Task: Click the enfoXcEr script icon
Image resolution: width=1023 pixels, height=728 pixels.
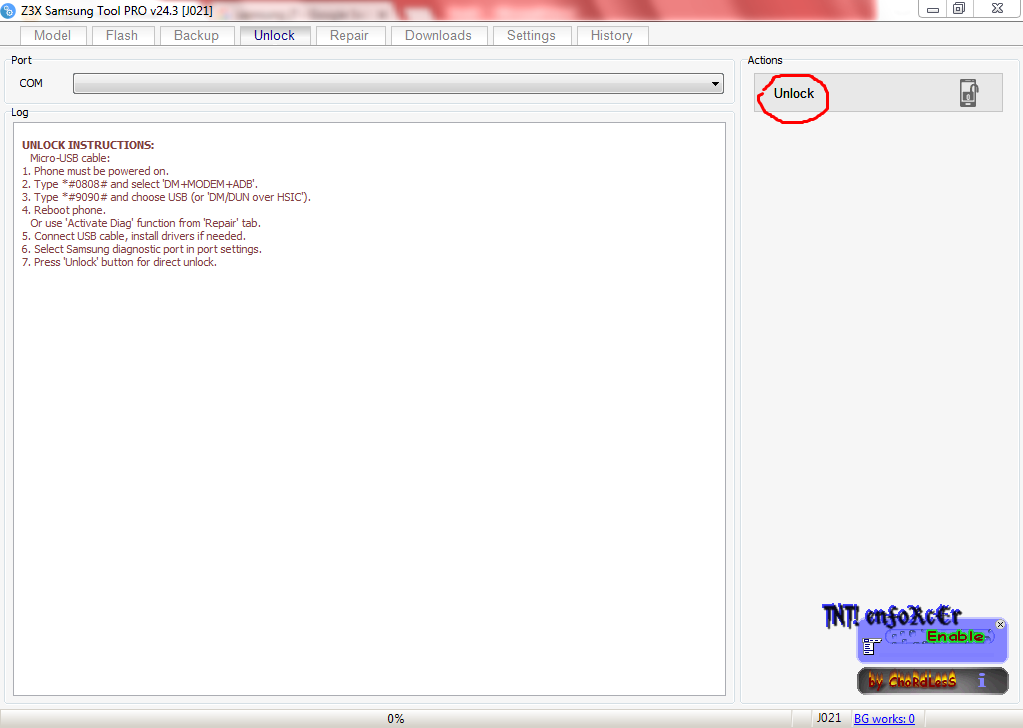Action: click(871, 646)
